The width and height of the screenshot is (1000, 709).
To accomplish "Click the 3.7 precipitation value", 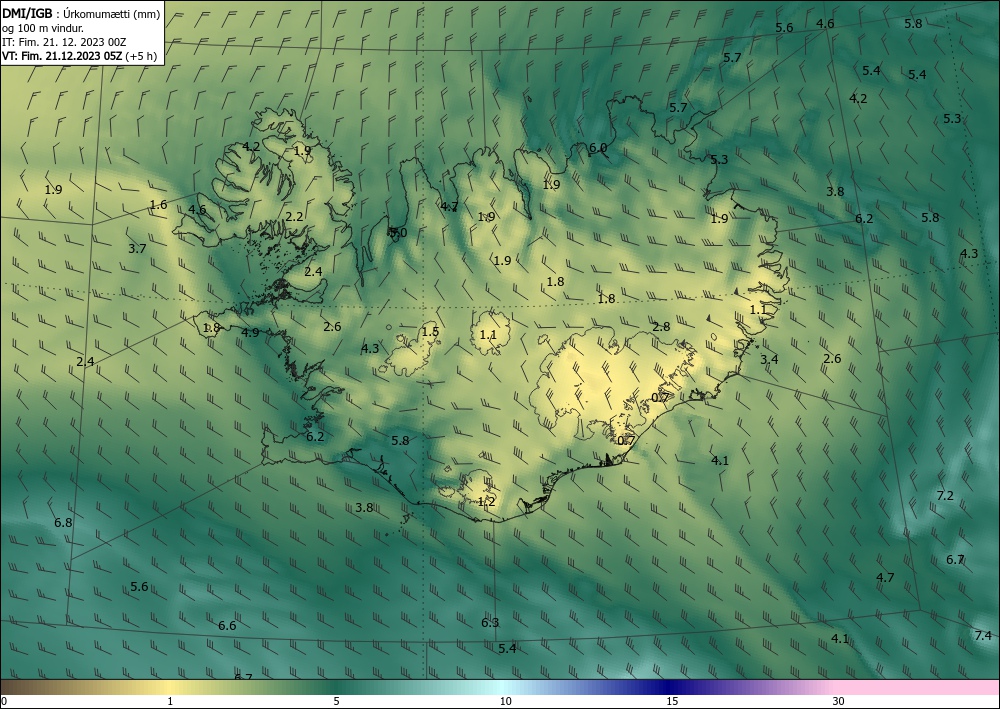I will [x=137, y=249].
